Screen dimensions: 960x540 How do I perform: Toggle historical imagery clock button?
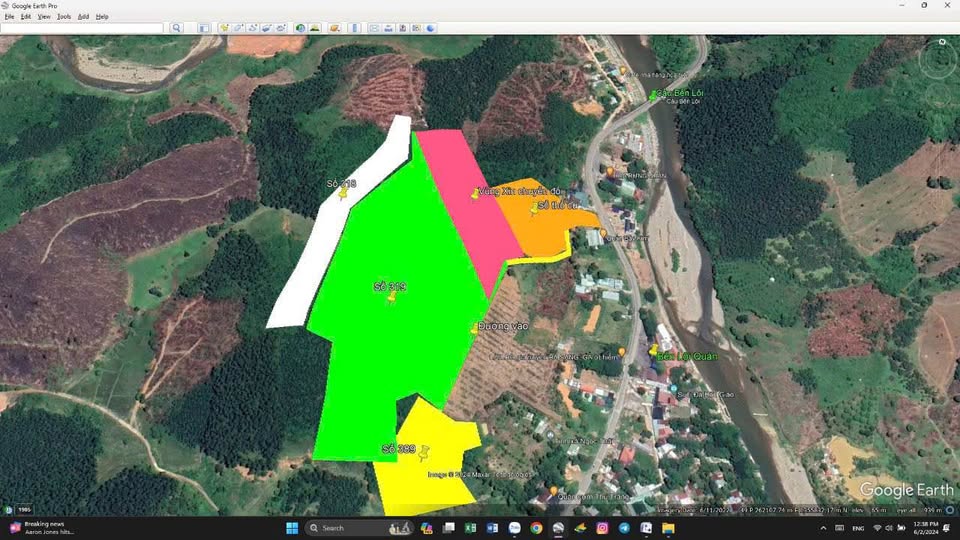300,28
